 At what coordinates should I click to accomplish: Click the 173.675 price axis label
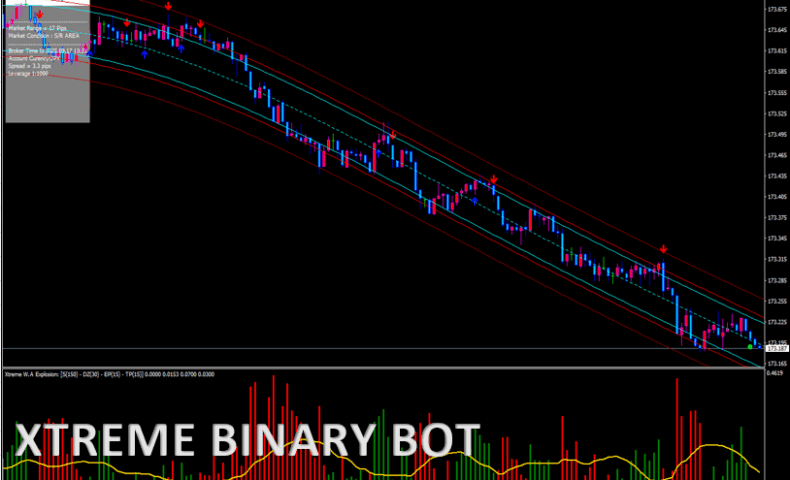(777, 9)
